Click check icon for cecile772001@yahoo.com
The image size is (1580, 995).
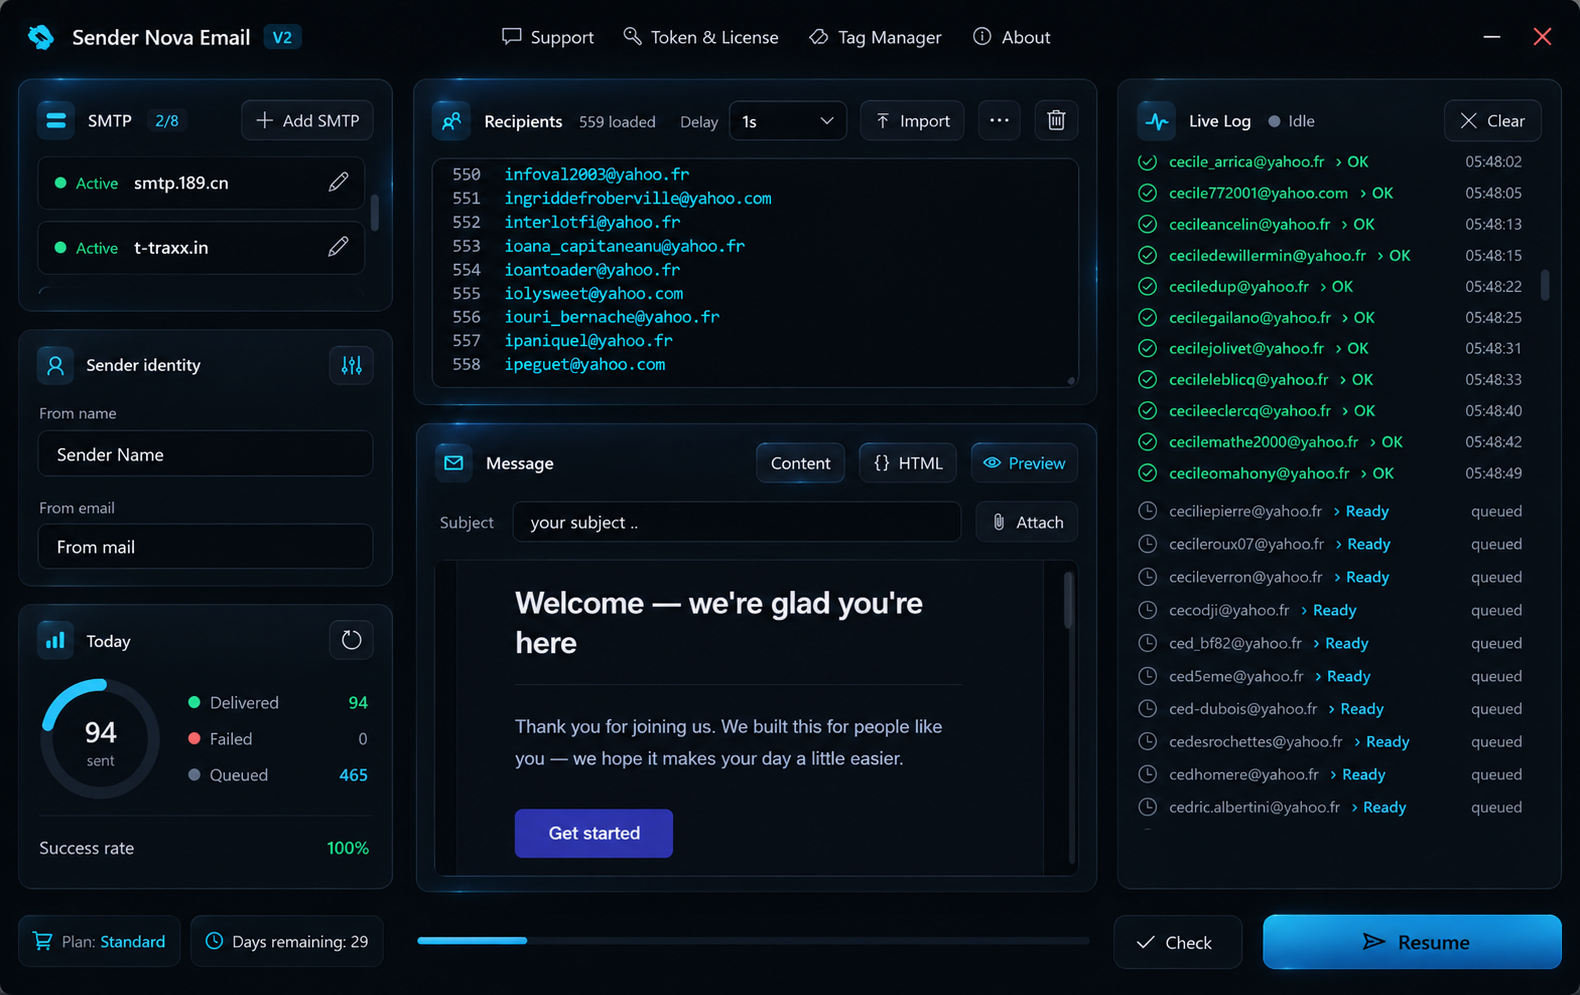click(1148, 193)
